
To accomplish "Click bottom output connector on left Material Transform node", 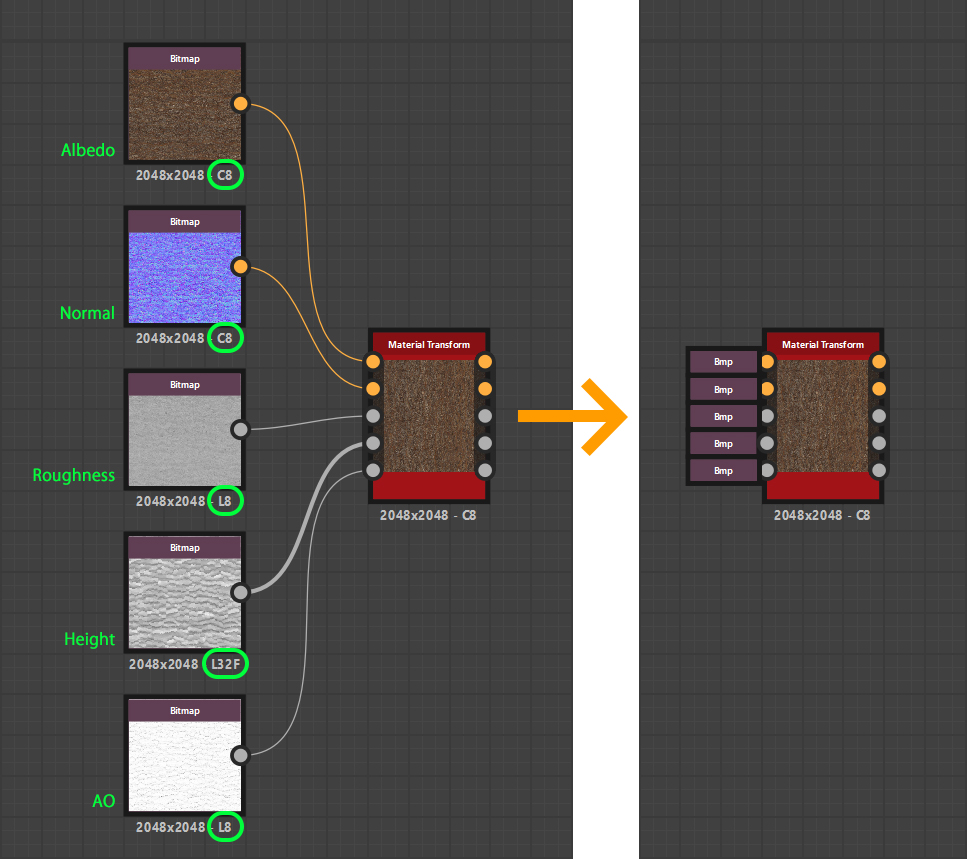I will click(x=485, y=470).
